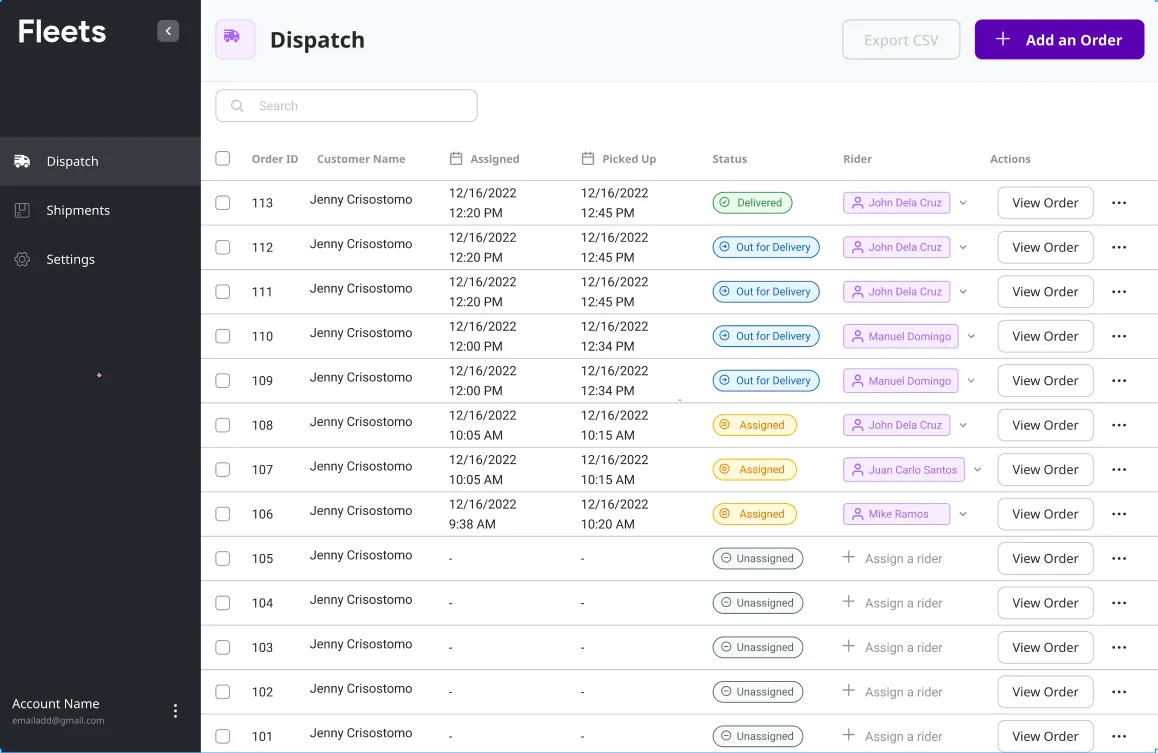Check the box for order 109

pyautogui.click(x=222, y=381)
